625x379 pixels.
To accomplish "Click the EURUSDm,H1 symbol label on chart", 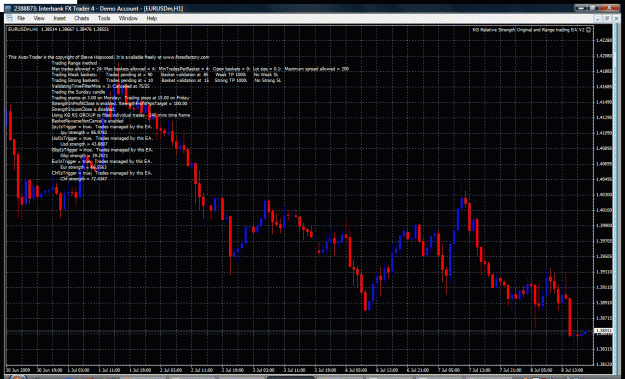I will point(23,29).
